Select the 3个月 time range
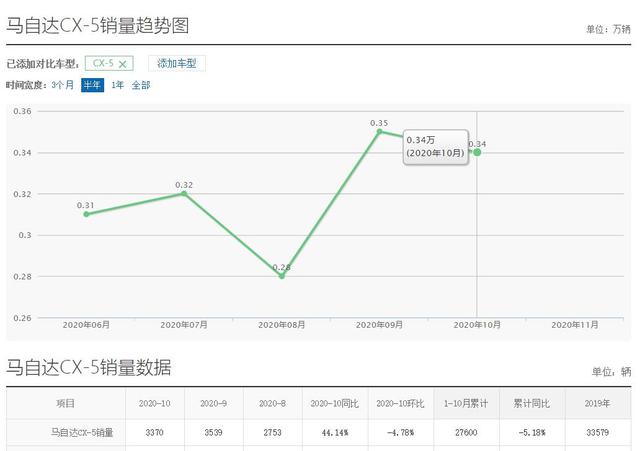The image size is (640, 451). point(62,85)
